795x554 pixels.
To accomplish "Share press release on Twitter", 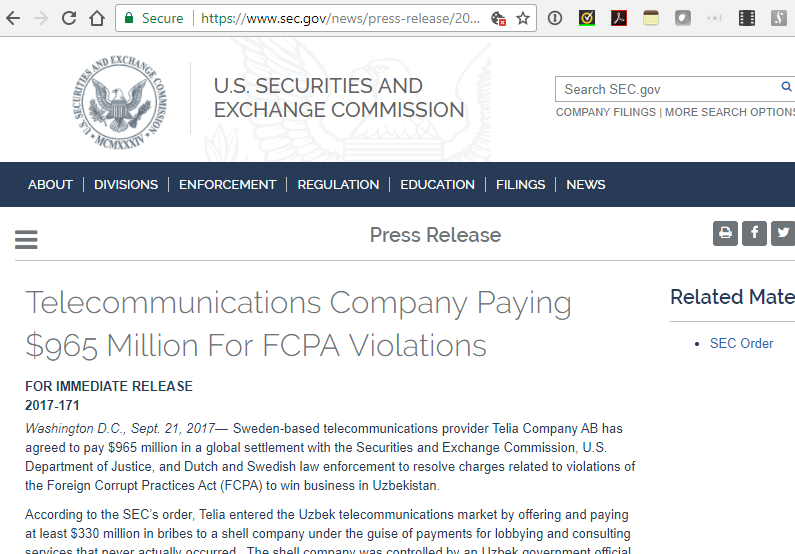I will [x=784, y=233].
